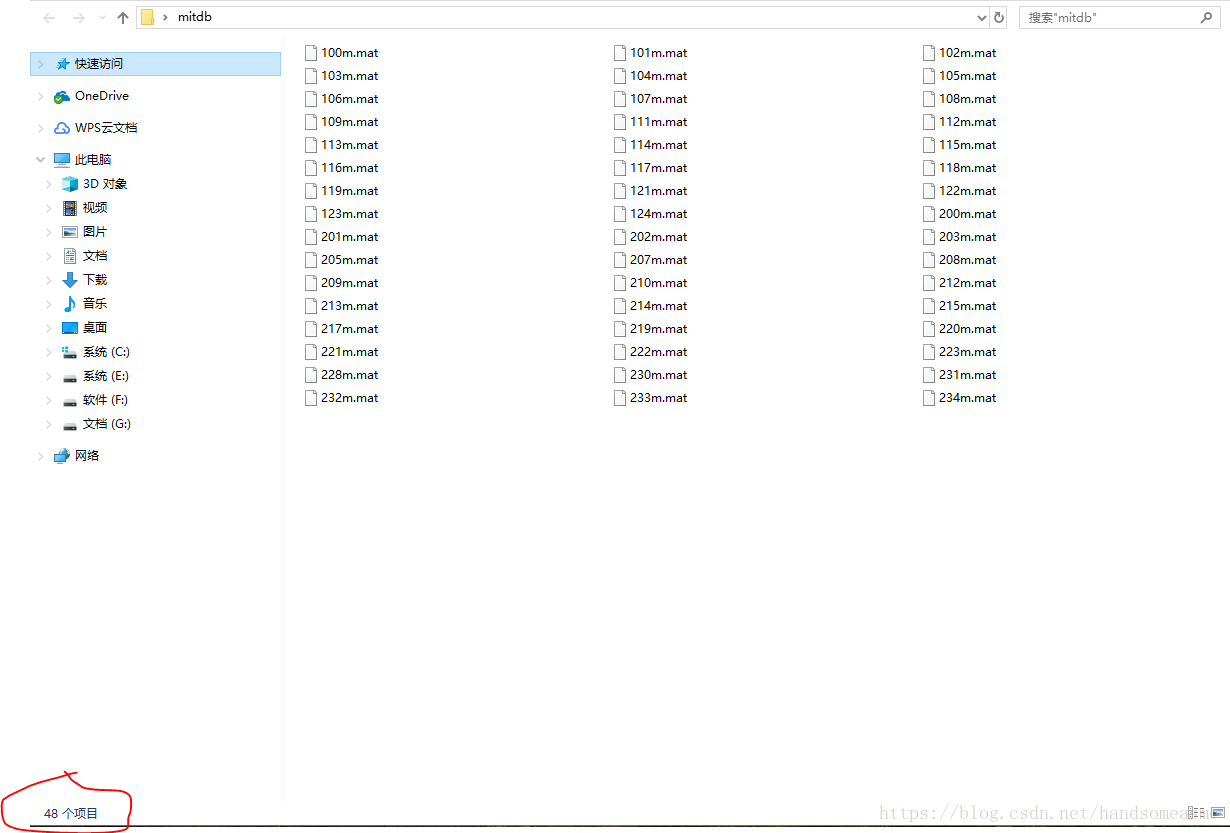Select file 105m.mat
The height and width of the screenshot is (833, 1230).
(968, 76)
